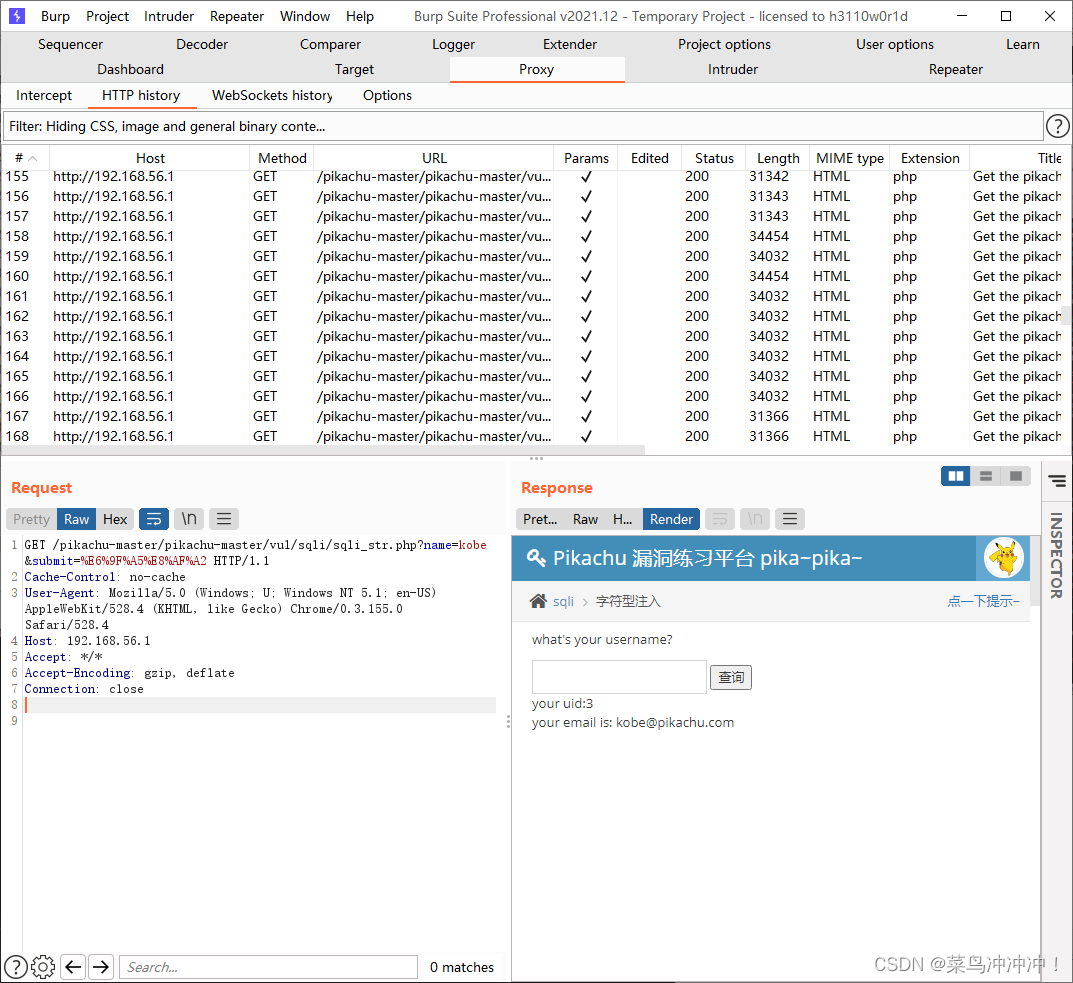Image resolution: width=1073 pixels, height=983 pixels.
Task: Open the Project menu
Action: (x=107, y=16)
